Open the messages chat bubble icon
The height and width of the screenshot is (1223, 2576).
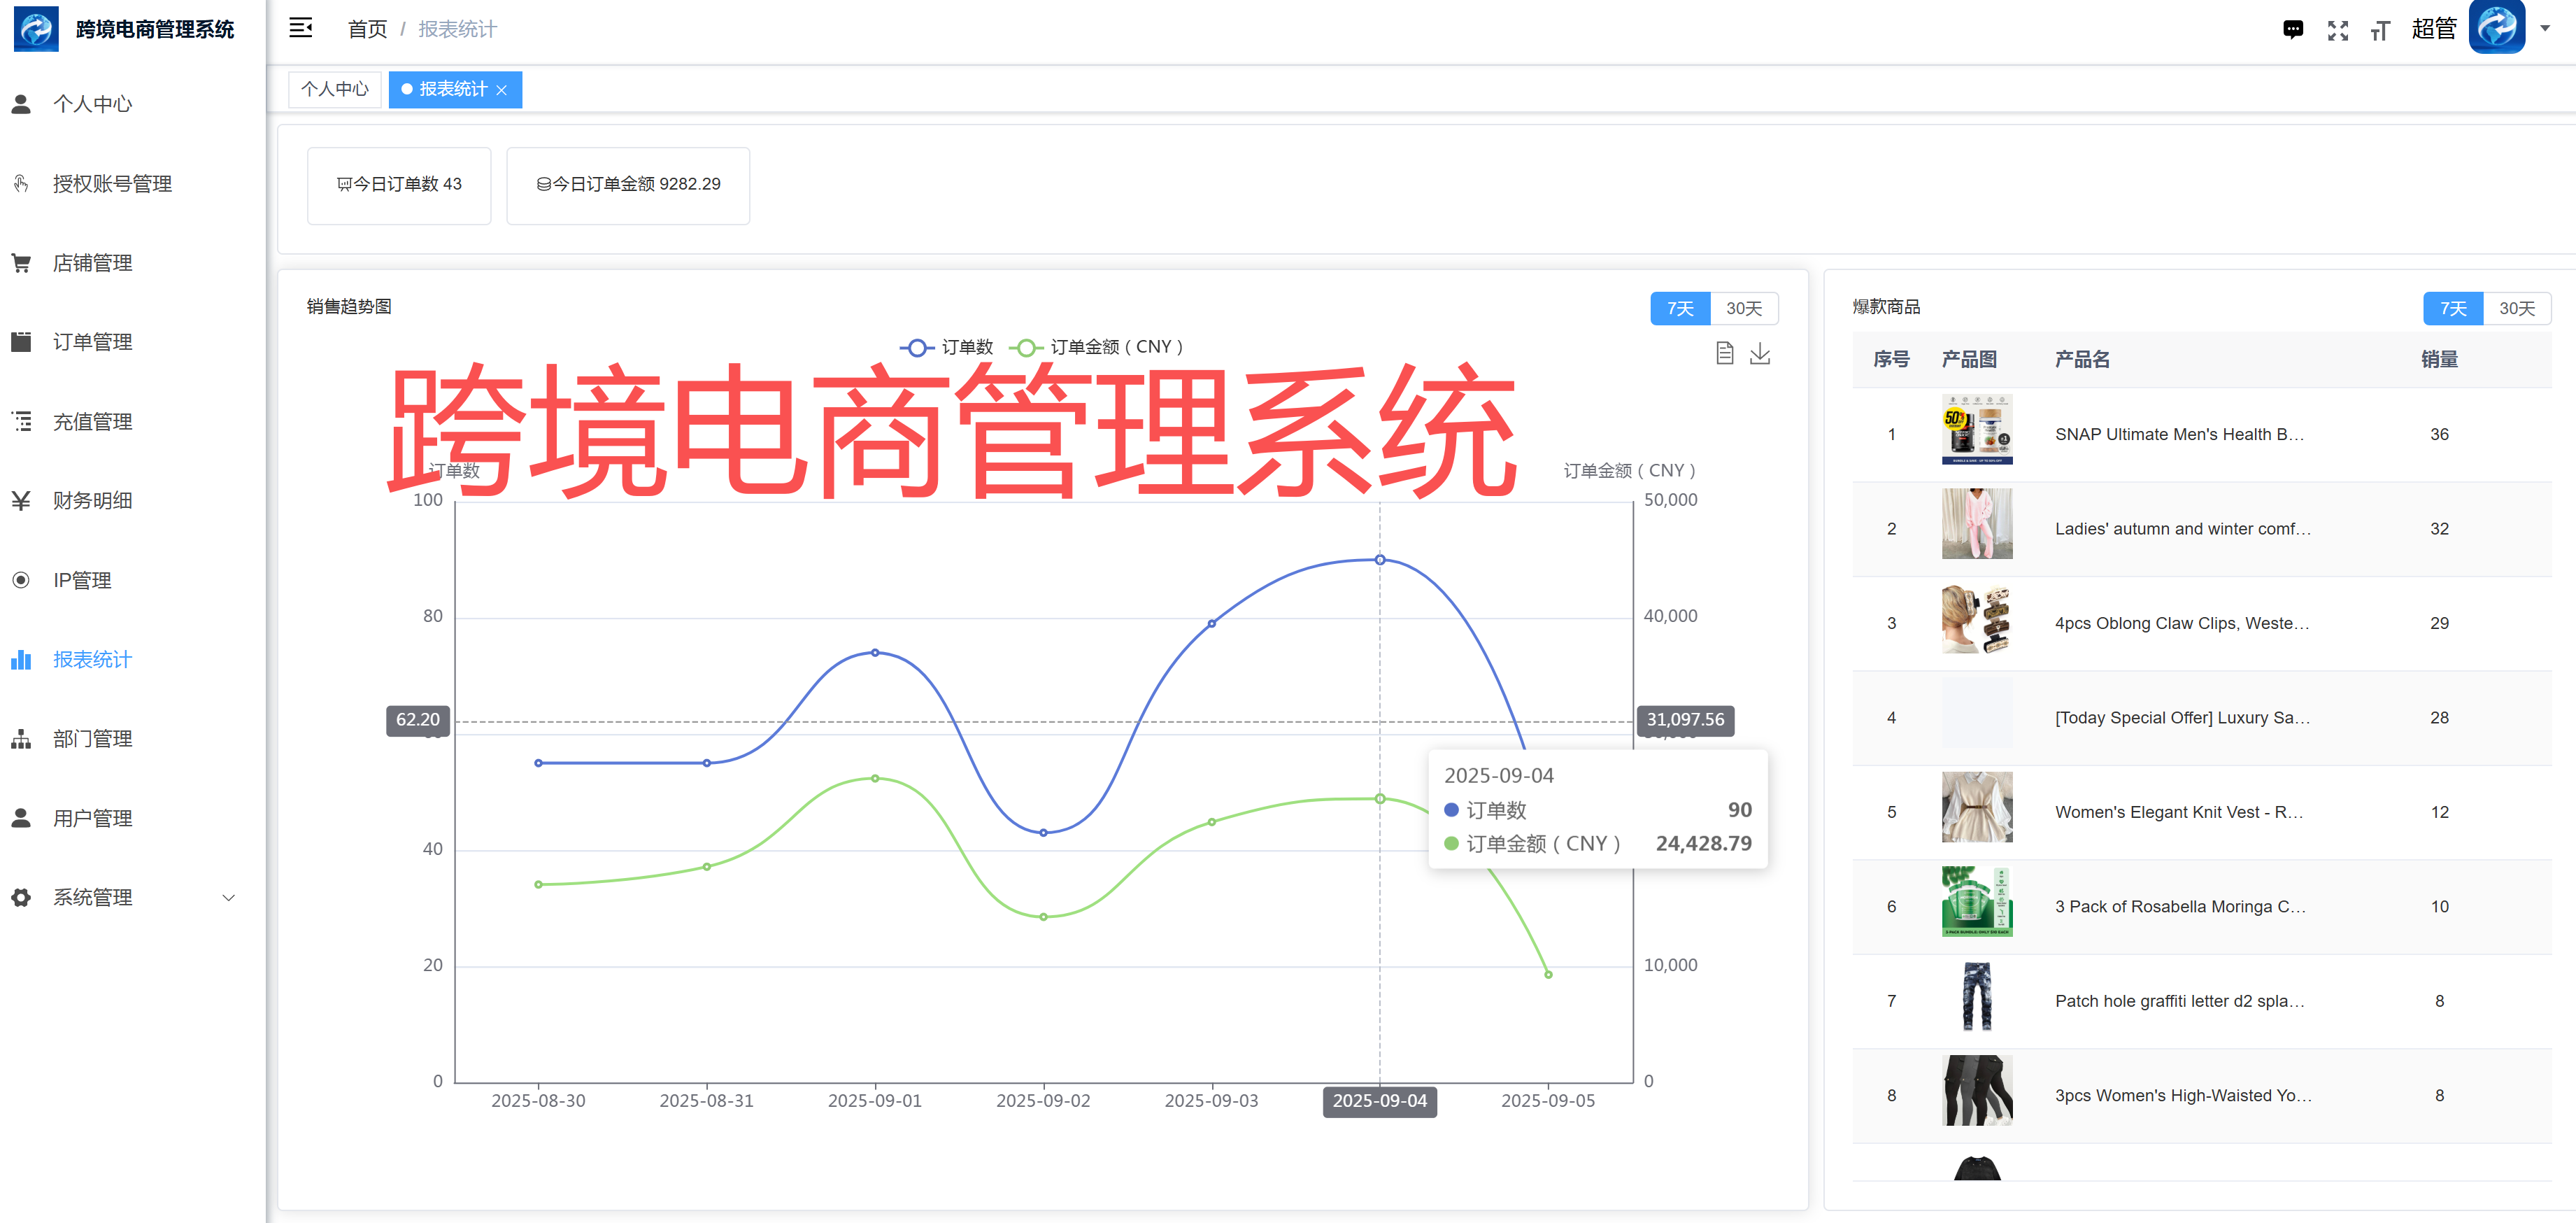(2293, 30)
